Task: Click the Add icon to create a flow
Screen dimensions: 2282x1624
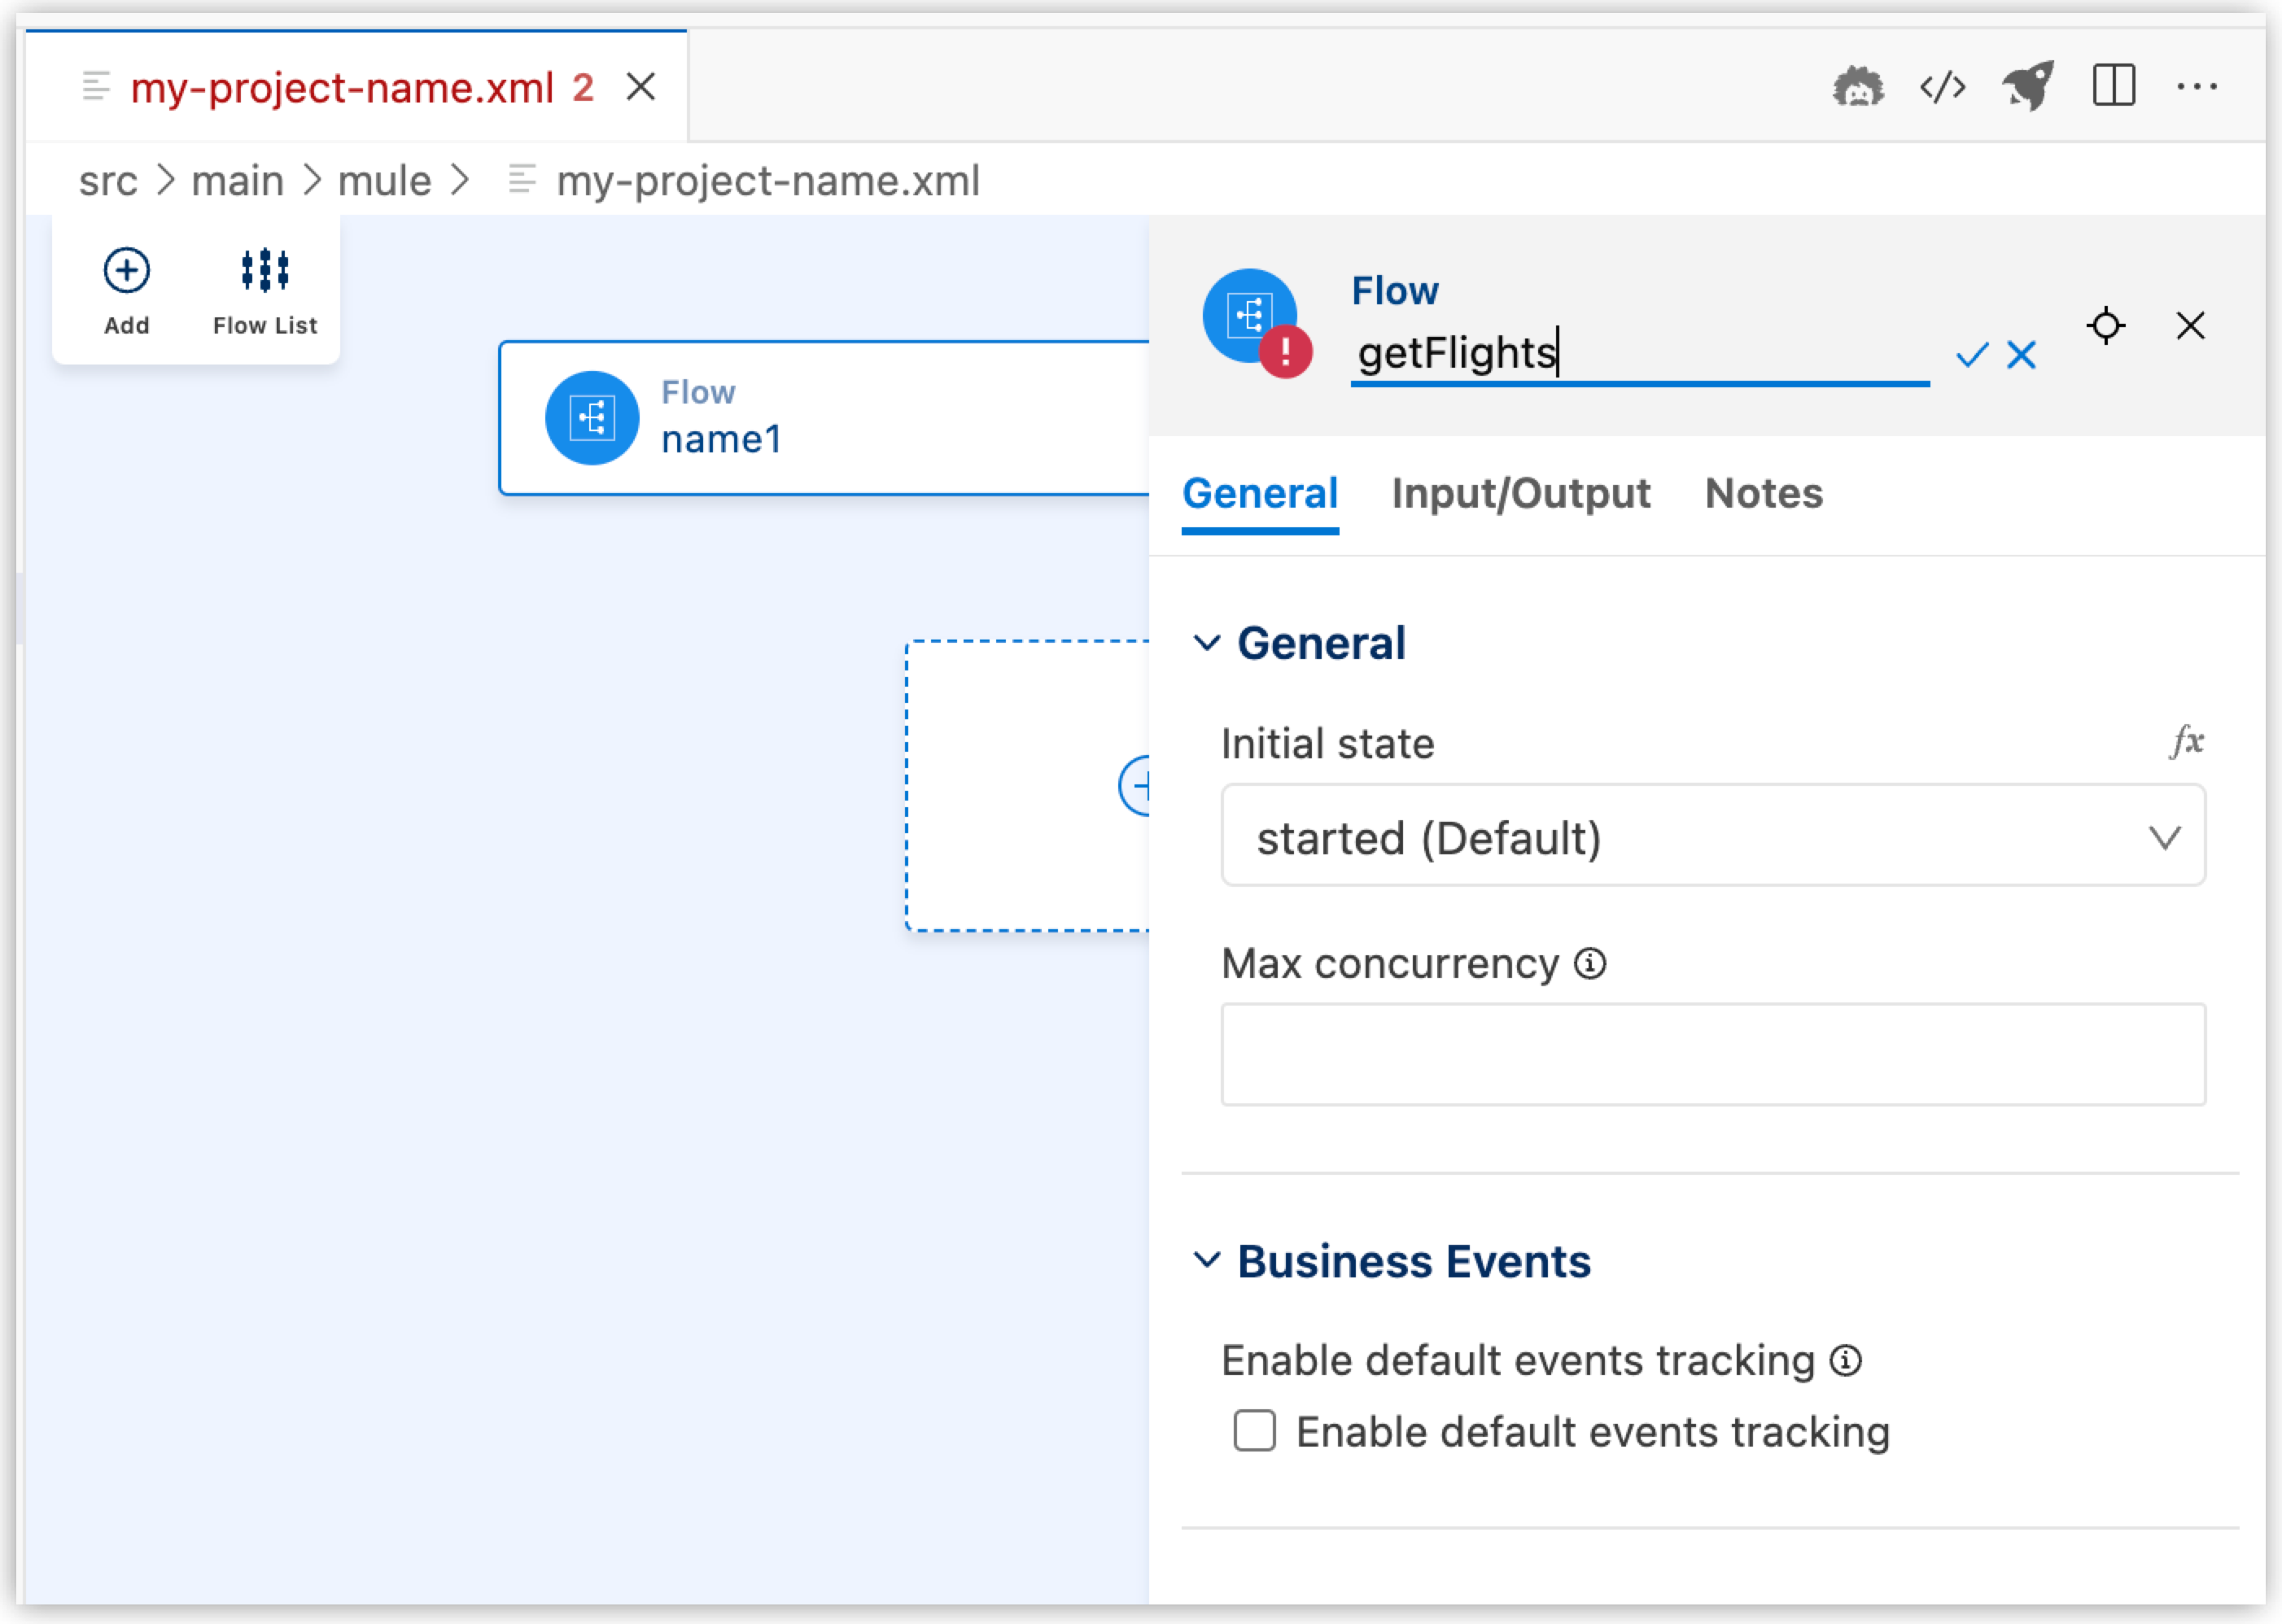Action: click(x=126, y=270)
